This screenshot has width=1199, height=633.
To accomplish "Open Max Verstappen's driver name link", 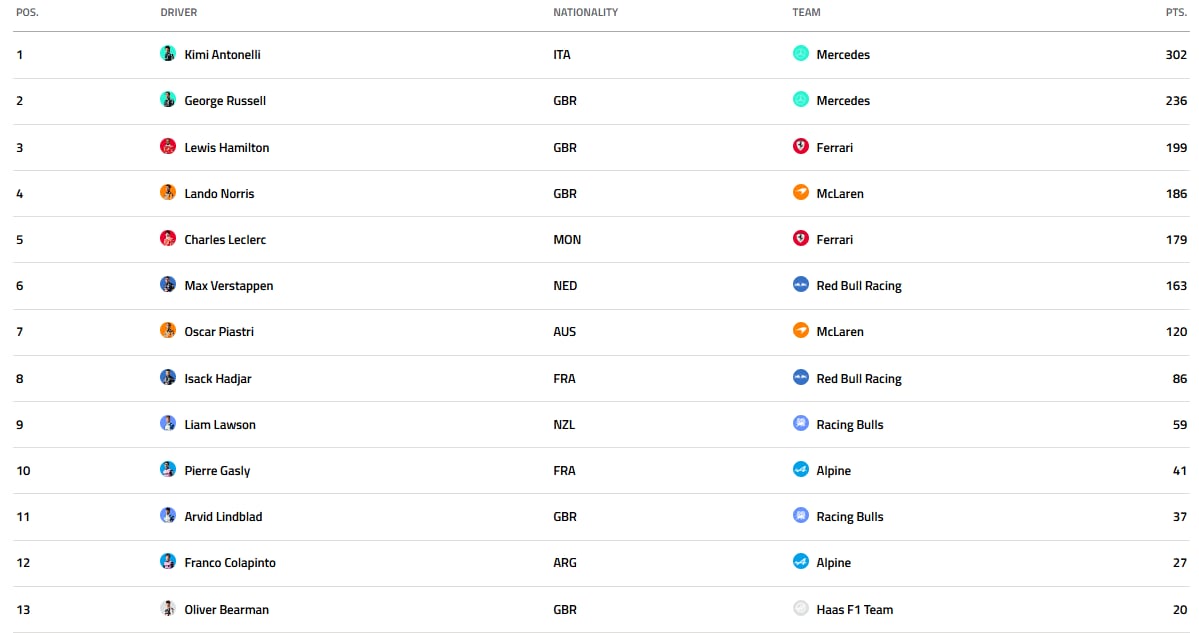I will 229,286.
